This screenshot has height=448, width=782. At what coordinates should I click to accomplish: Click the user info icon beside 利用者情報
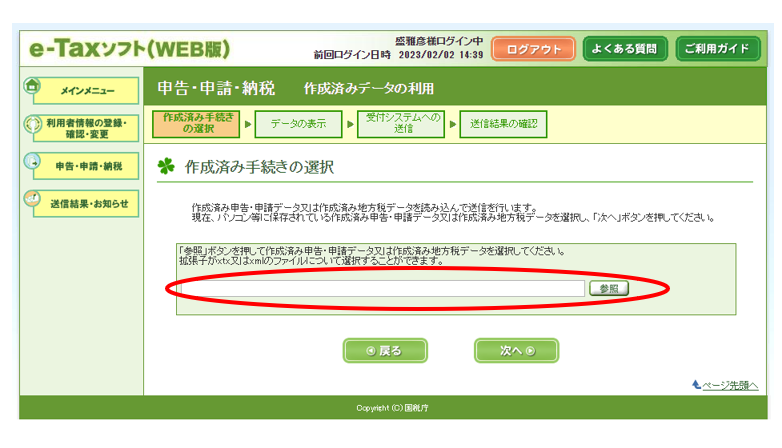pos(32,123)
